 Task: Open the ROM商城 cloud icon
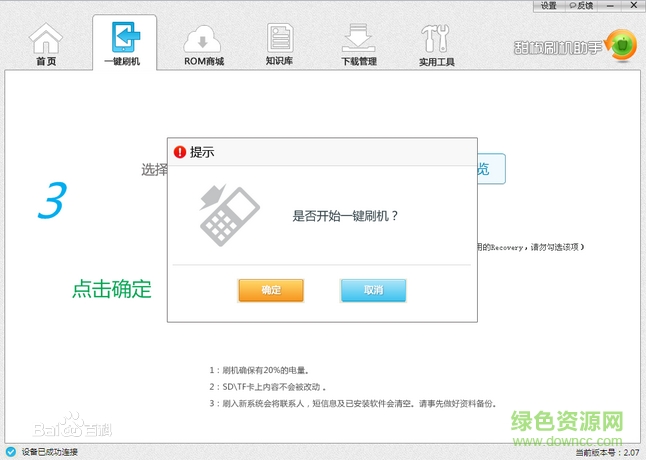click(x=202, y=39)
